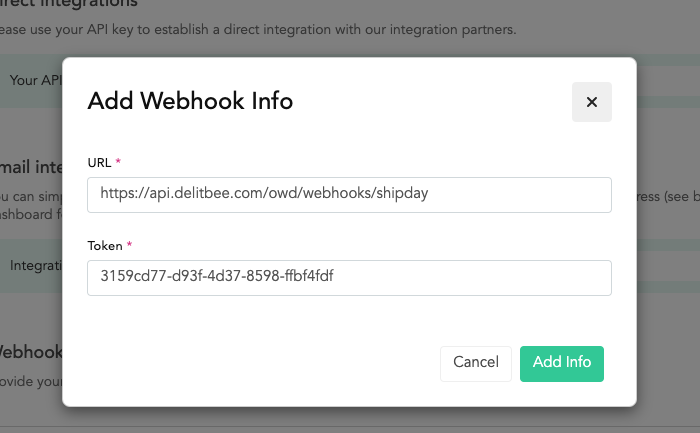Click the red asterisk beside Token
The height and width of the screenshot is (433, 700).
[129, 244]
